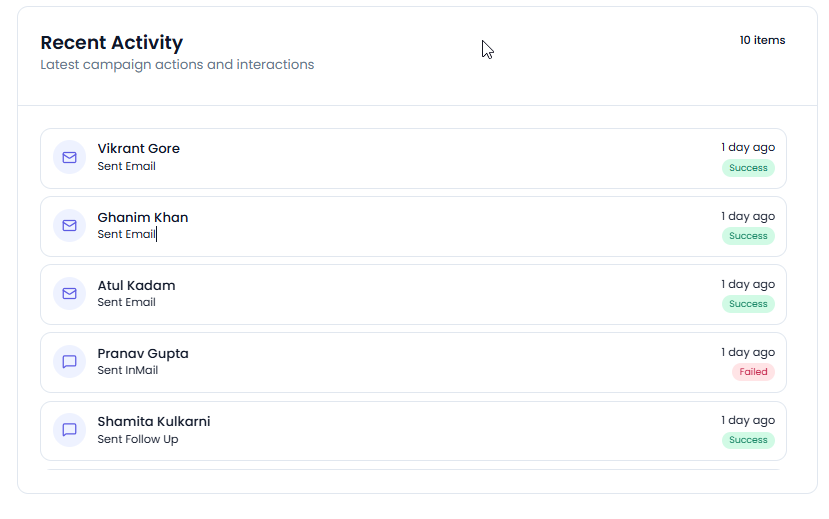This screenshot has width=829, height=519.
Task: Click the email icon beside Atul Kadam
Action: coord(69,294)
